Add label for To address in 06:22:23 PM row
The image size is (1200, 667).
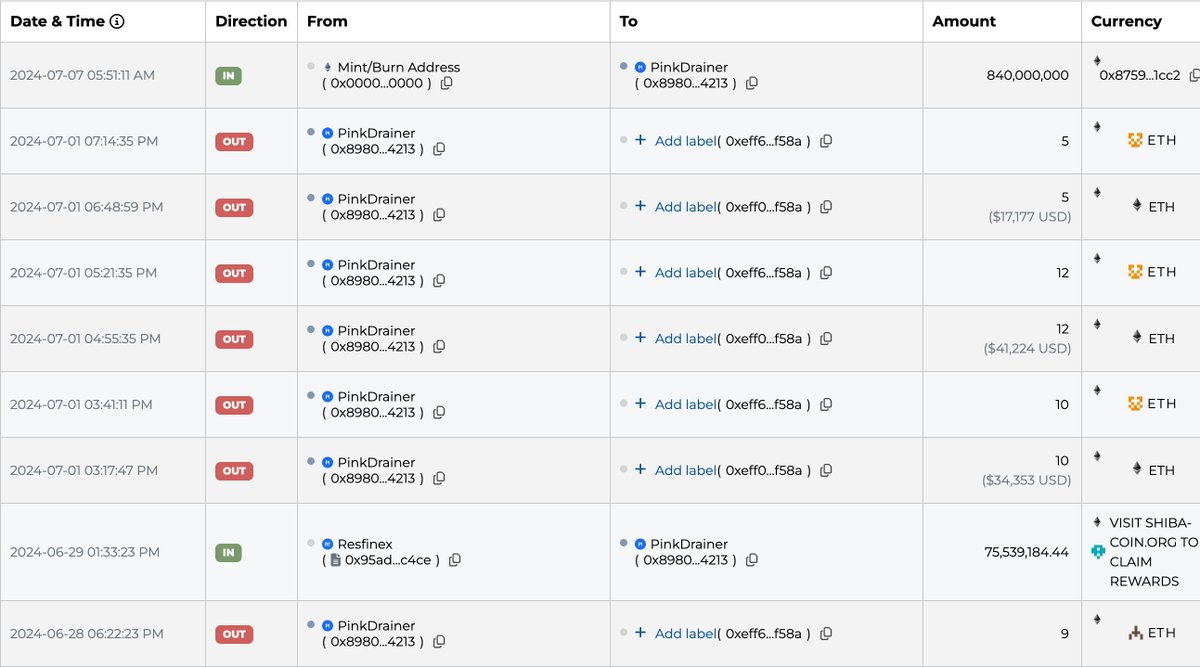pos(685,634)
